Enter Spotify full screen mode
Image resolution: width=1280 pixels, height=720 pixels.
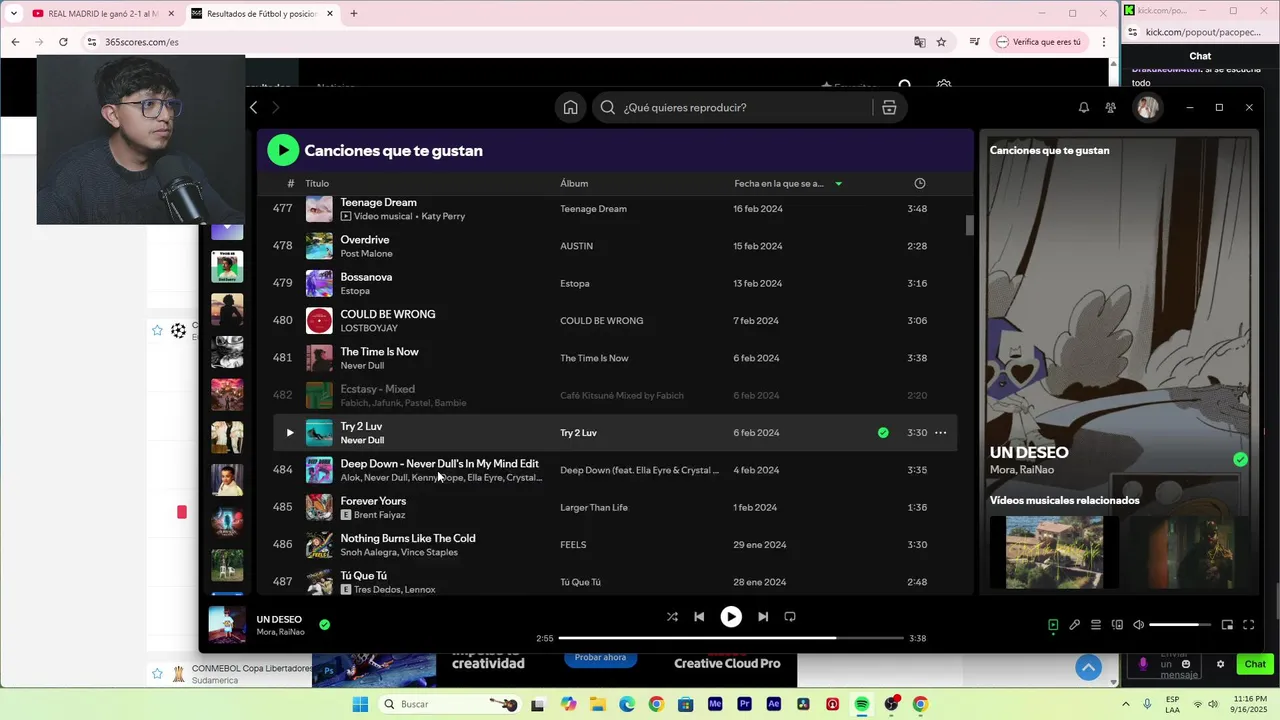click(x=1248, y=625)
